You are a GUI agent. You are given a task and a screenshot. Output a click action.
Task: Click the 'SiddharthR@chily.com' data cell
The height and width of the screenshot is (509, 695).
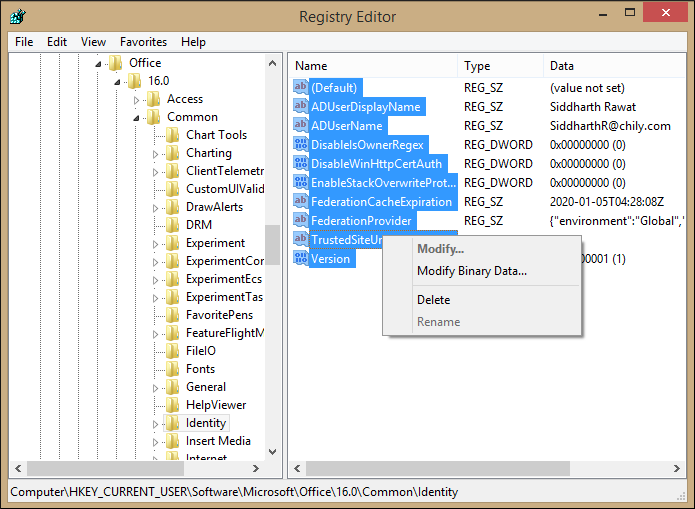[610, 126]
